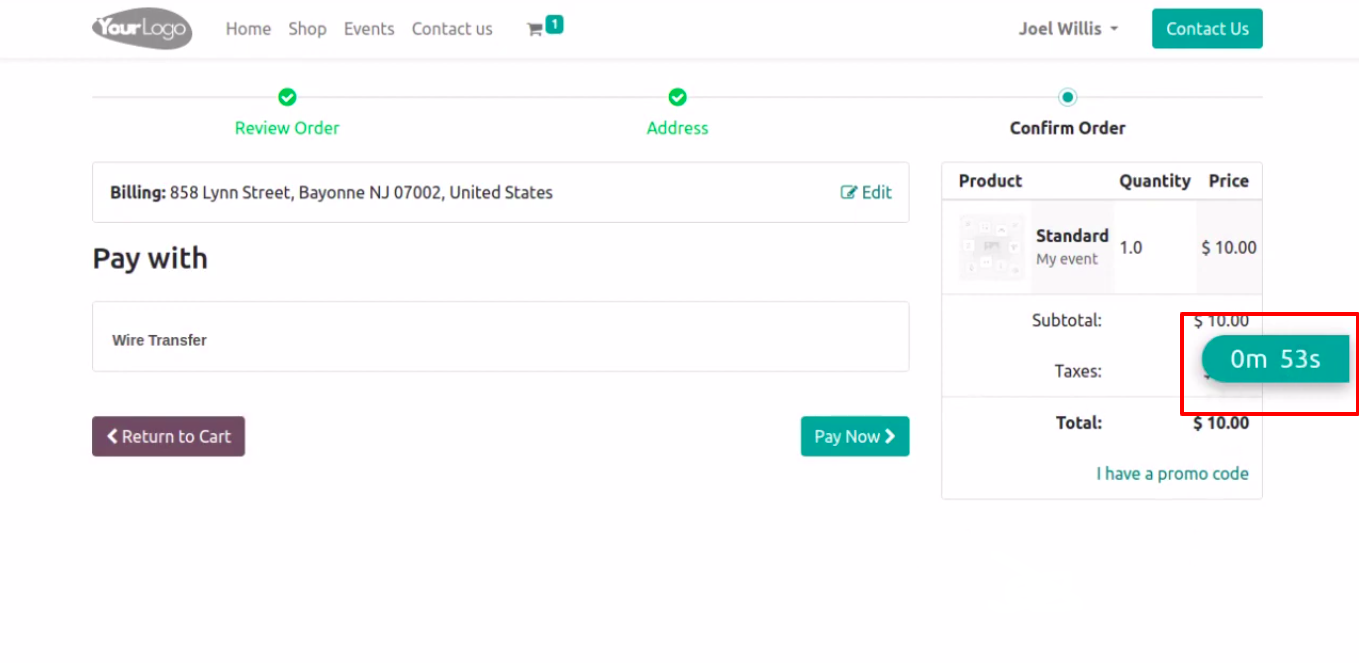The width and height of the screenshot is (1359, 663).
Task: Expand the Joel Willis user dropdown
Action: point(1068,29)
